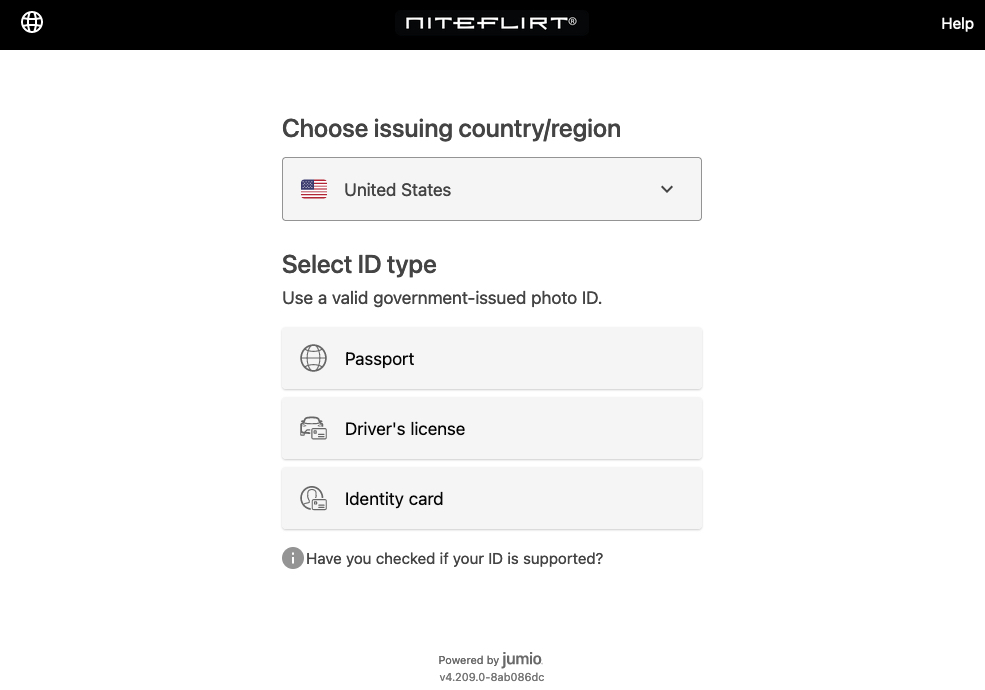The image size is (985, 690).
Task: Click the United States text in selector
Action: [398, 190]
